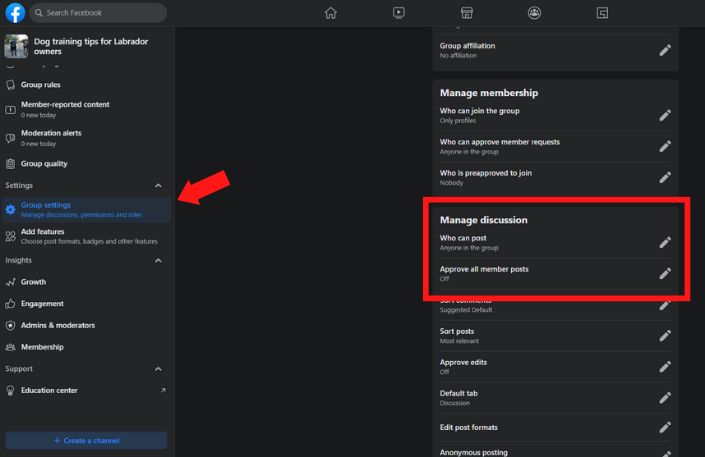Click 'Nobody' under preapproved to join
Image resolution: width=705 pixels, height=457 pixels.
coord(451,183)
